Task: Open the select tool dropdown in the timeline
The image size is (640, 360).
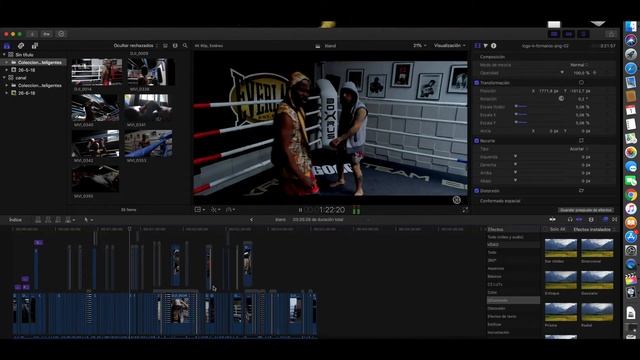Action: pyautogui.click(x=89, y=220)
